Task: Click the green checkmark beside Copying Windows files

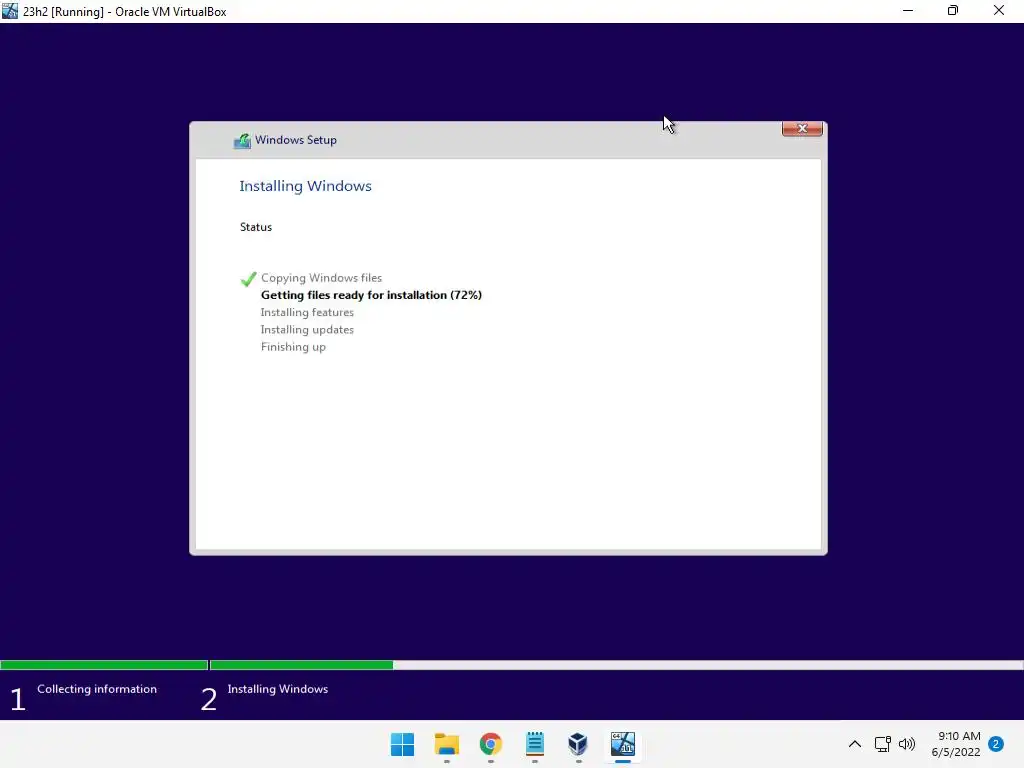Action: 248,279
